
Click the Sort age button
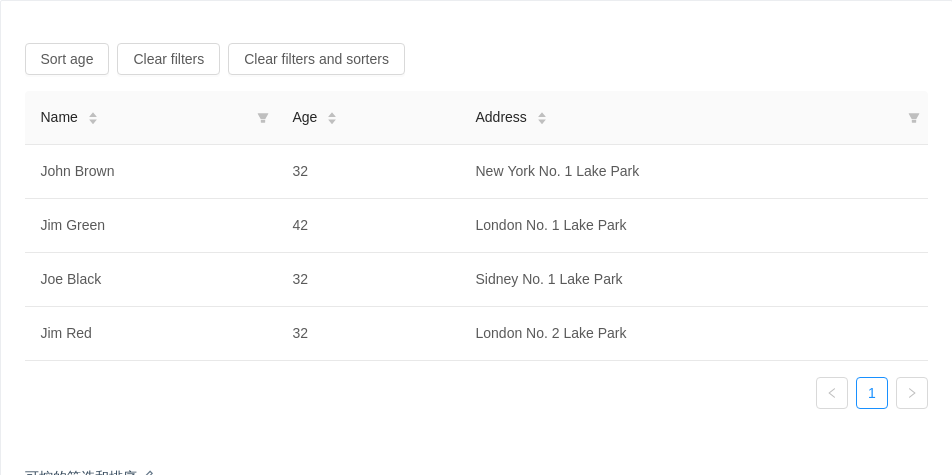pos(67,59)
